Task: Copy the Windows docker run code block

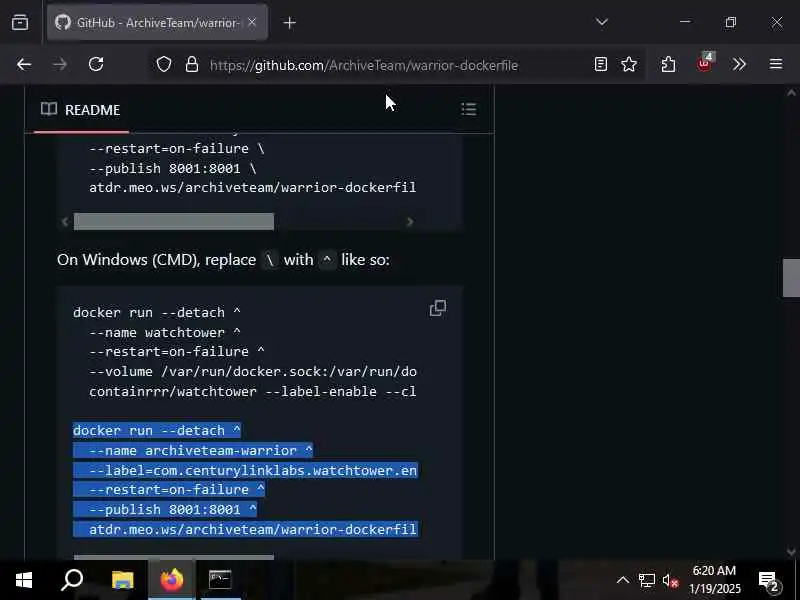Action: coord(438,308)
